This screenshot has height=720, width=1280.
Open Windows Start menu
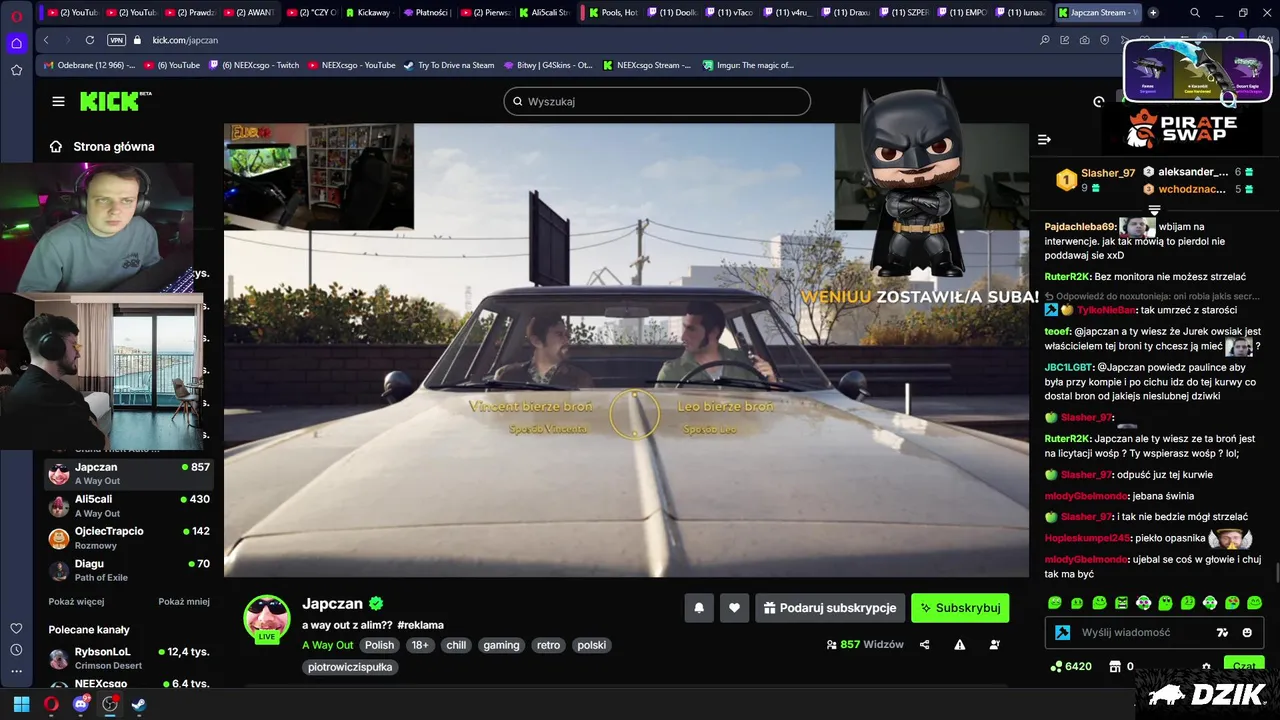click(x=21, y=704)
